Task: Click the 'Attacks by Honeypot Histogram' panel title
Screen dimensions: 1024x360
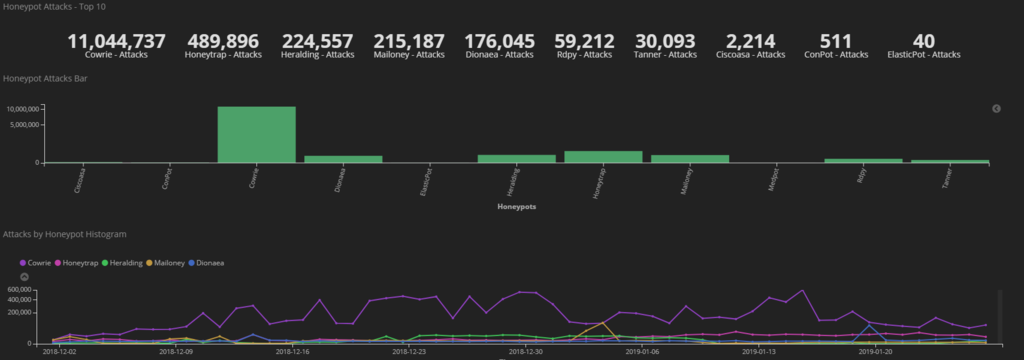Action: click(x=65, y=234)
